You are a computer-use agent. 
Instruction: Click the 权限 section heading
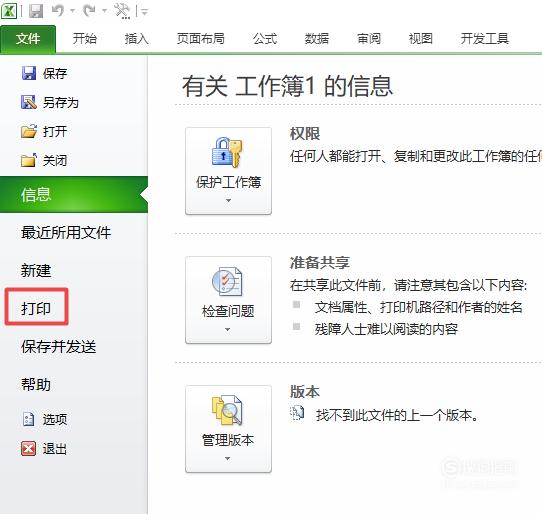(x=305, y=134)
